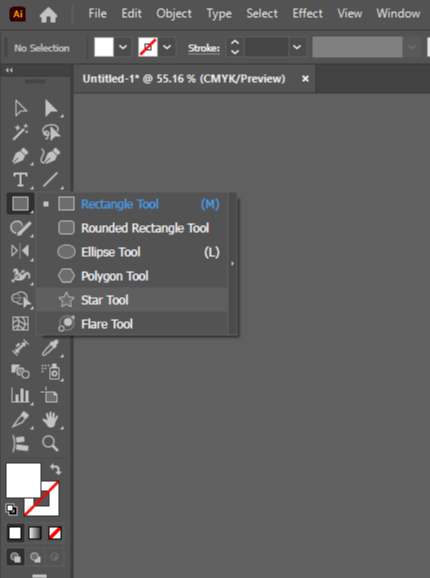Activate the Hand tool

pos(50,419)
